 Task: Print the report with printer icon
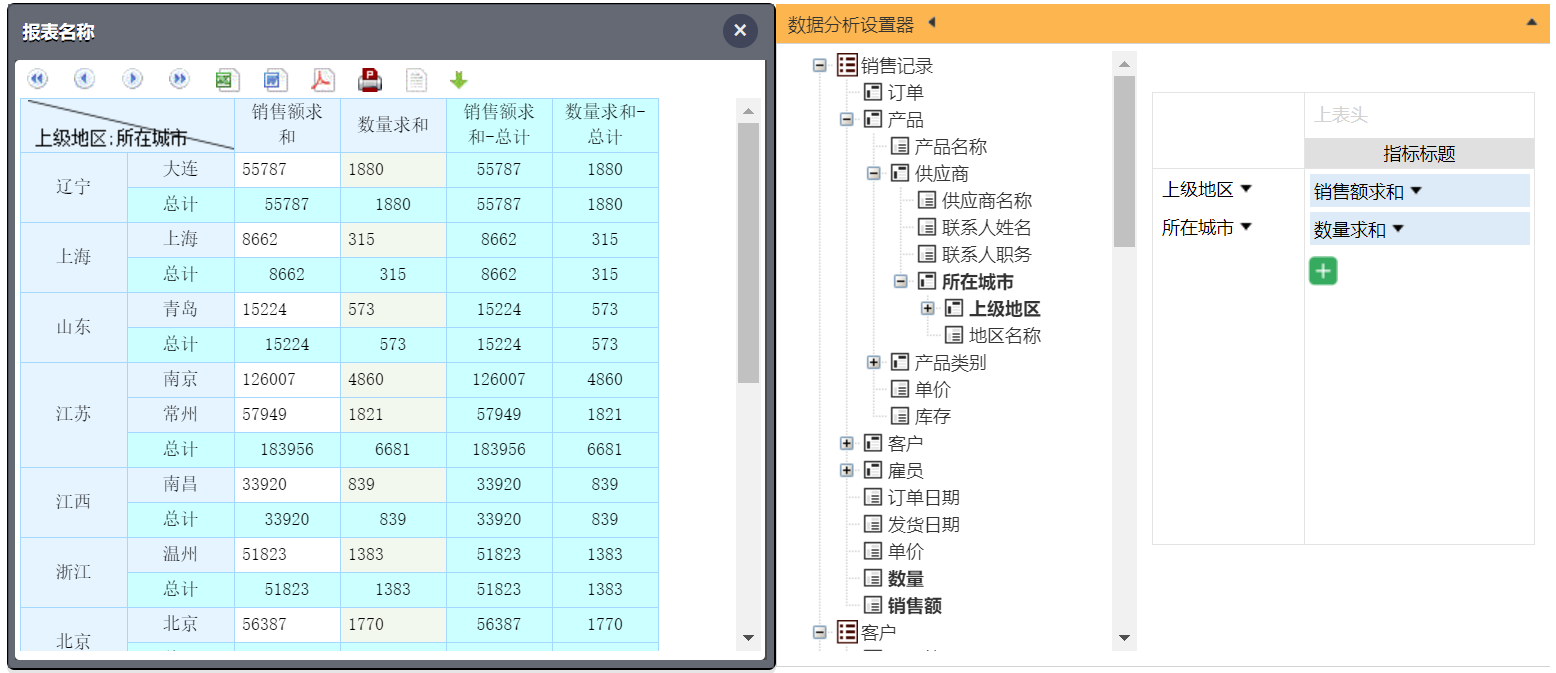pyautogui.click(x=370, y=80)
